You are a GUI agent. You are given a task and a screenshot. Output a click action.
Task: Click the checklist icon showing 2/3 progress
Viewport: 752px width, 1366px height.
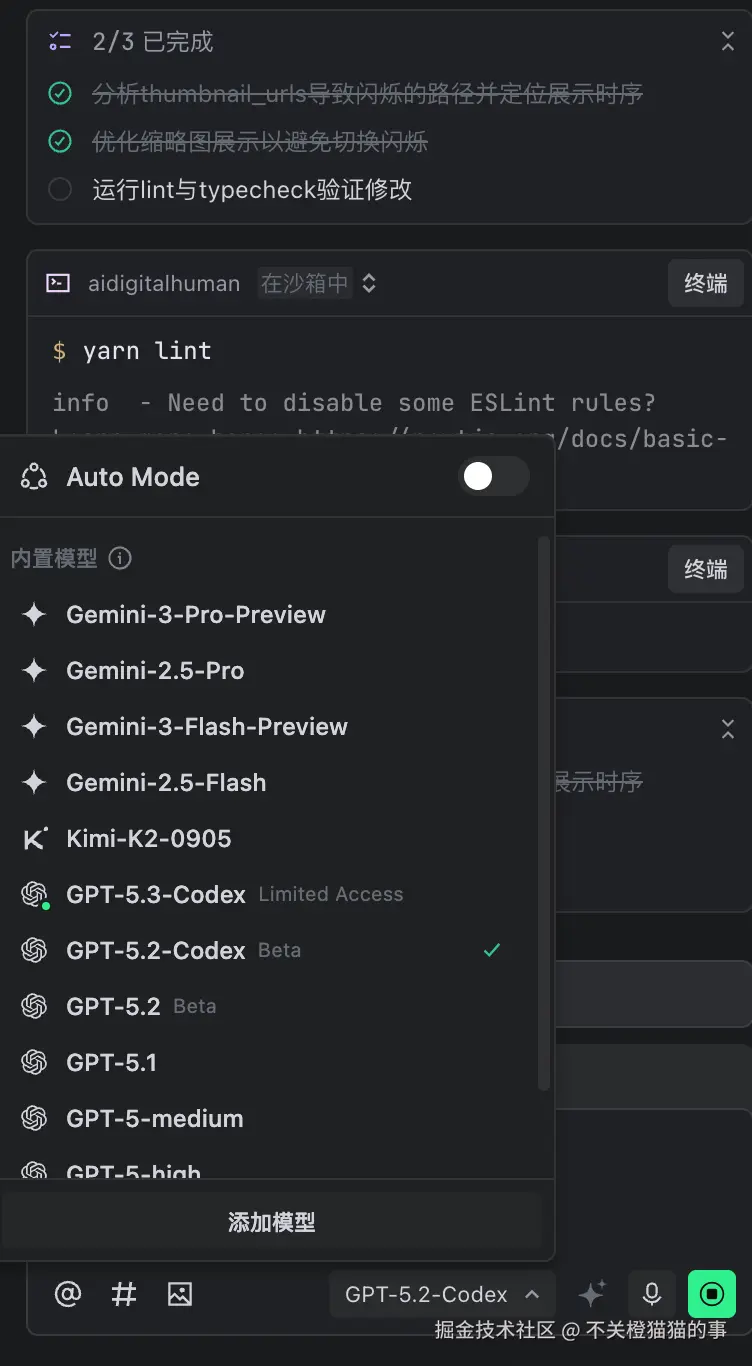59,41
